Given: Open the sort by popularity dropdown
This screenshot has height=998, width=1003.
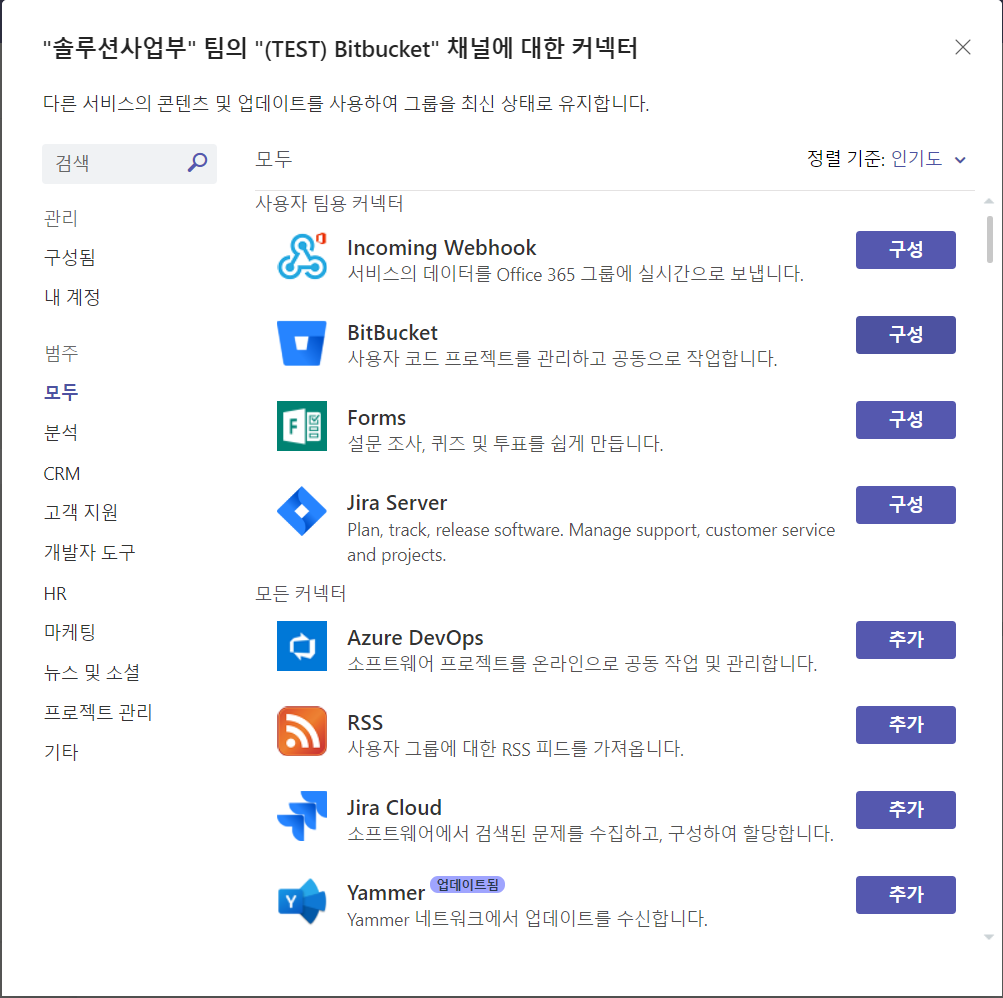Looking at the screenshot, I should (x=928, y=159).
